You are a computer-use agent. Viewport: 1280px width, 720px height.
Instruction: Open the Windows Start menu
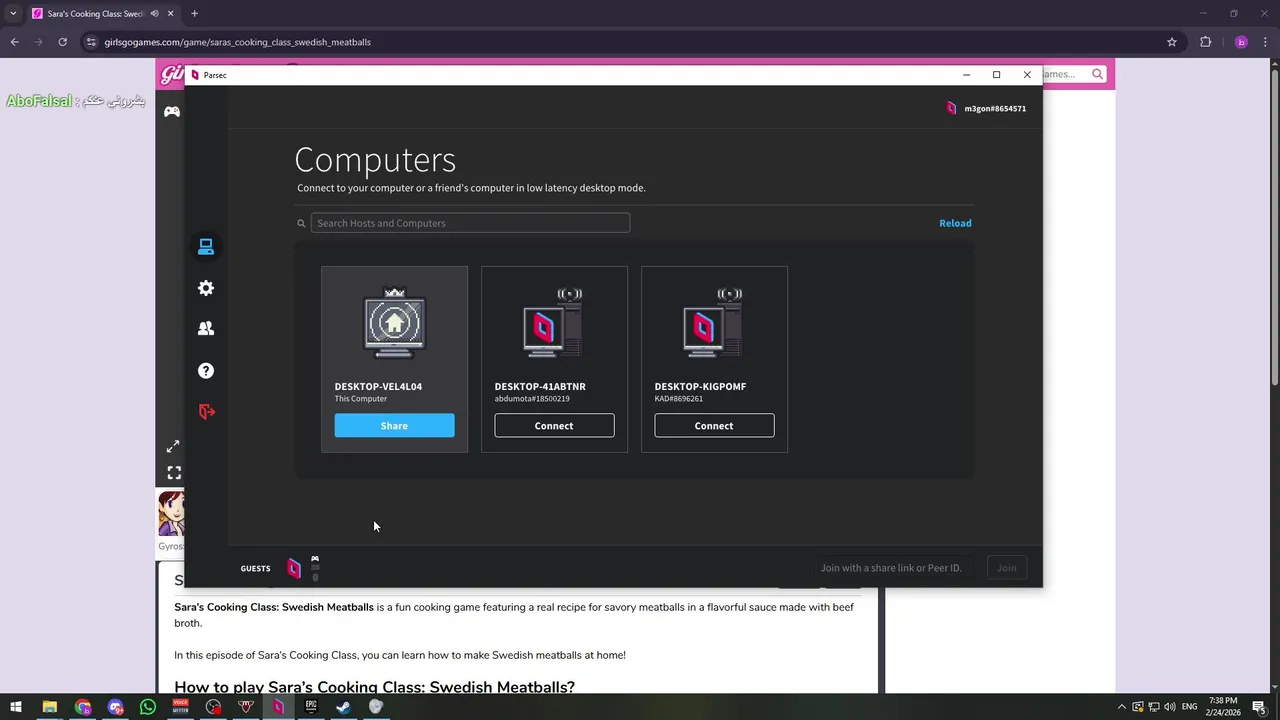pos(16,707)
